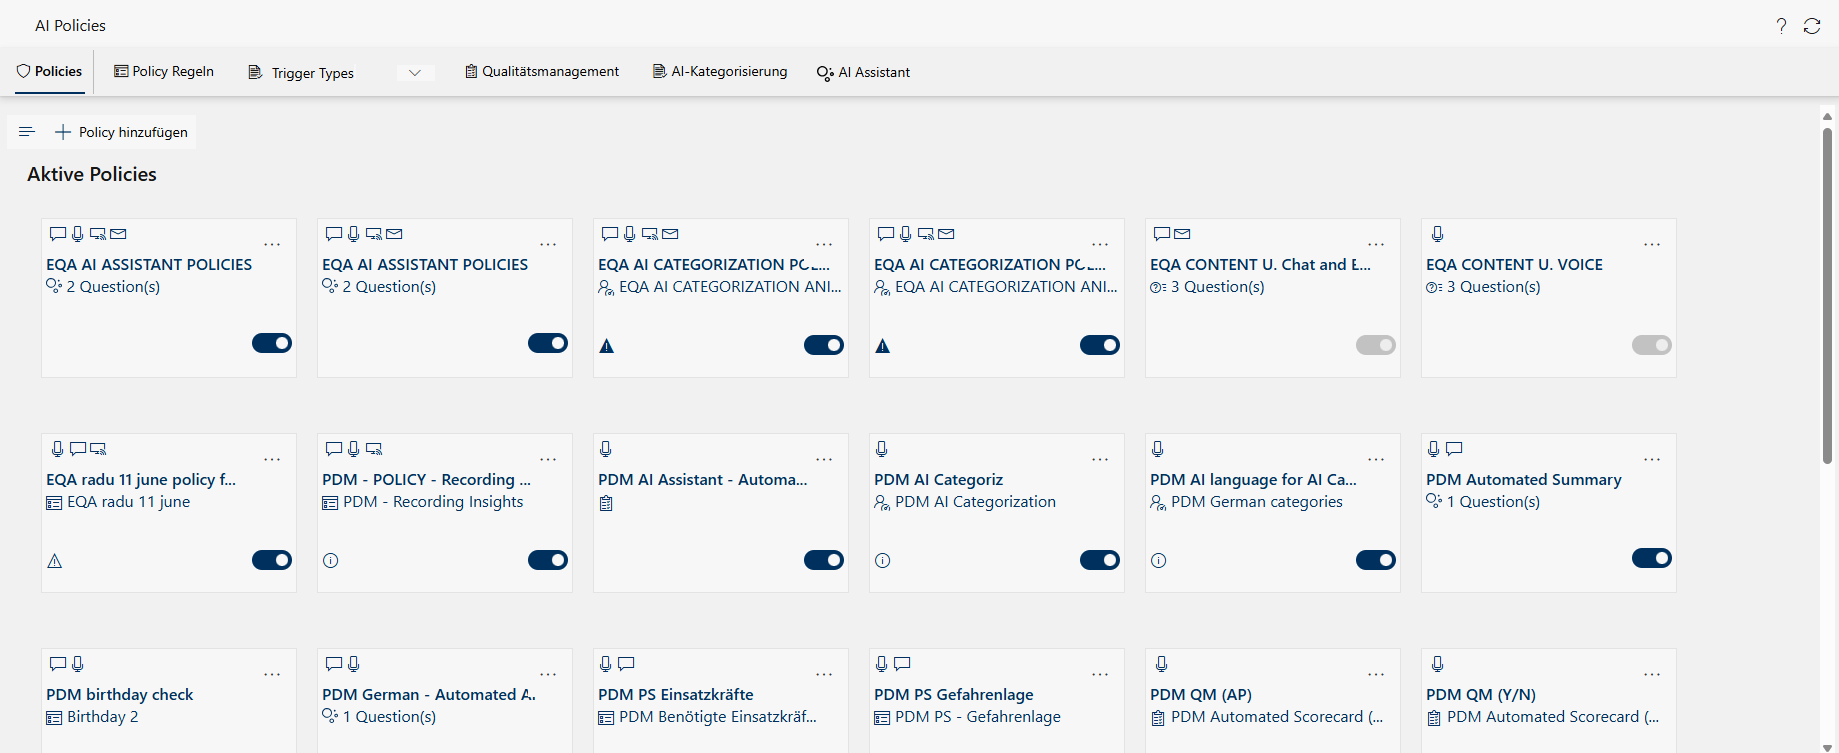Screen dimensions: 1839x753
Task: Click the help question mark icon
Action: 1781,26
